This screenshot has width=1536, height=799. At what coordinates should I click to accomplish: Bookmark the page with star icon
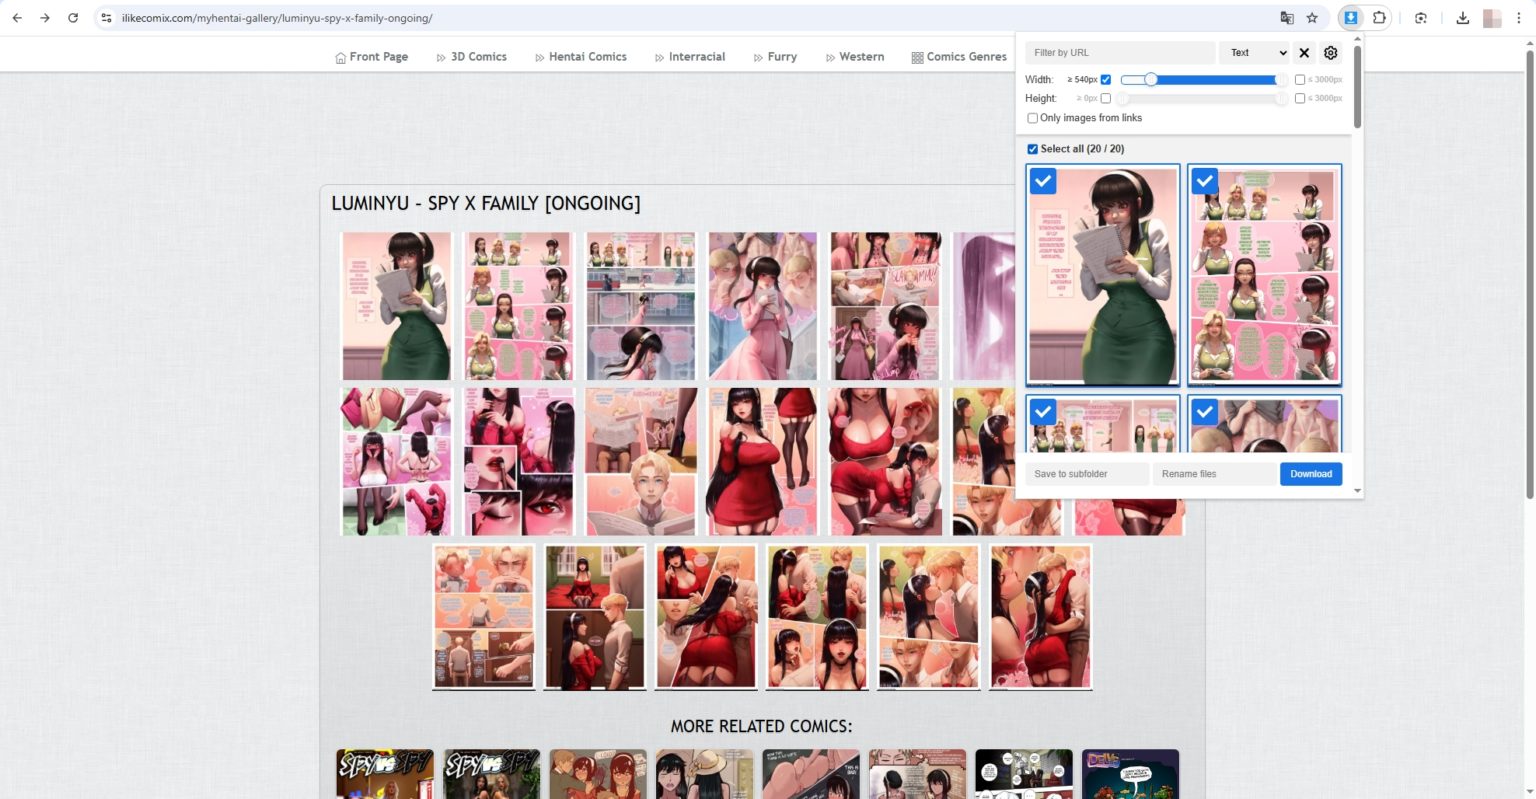[x=1311, y=17]
